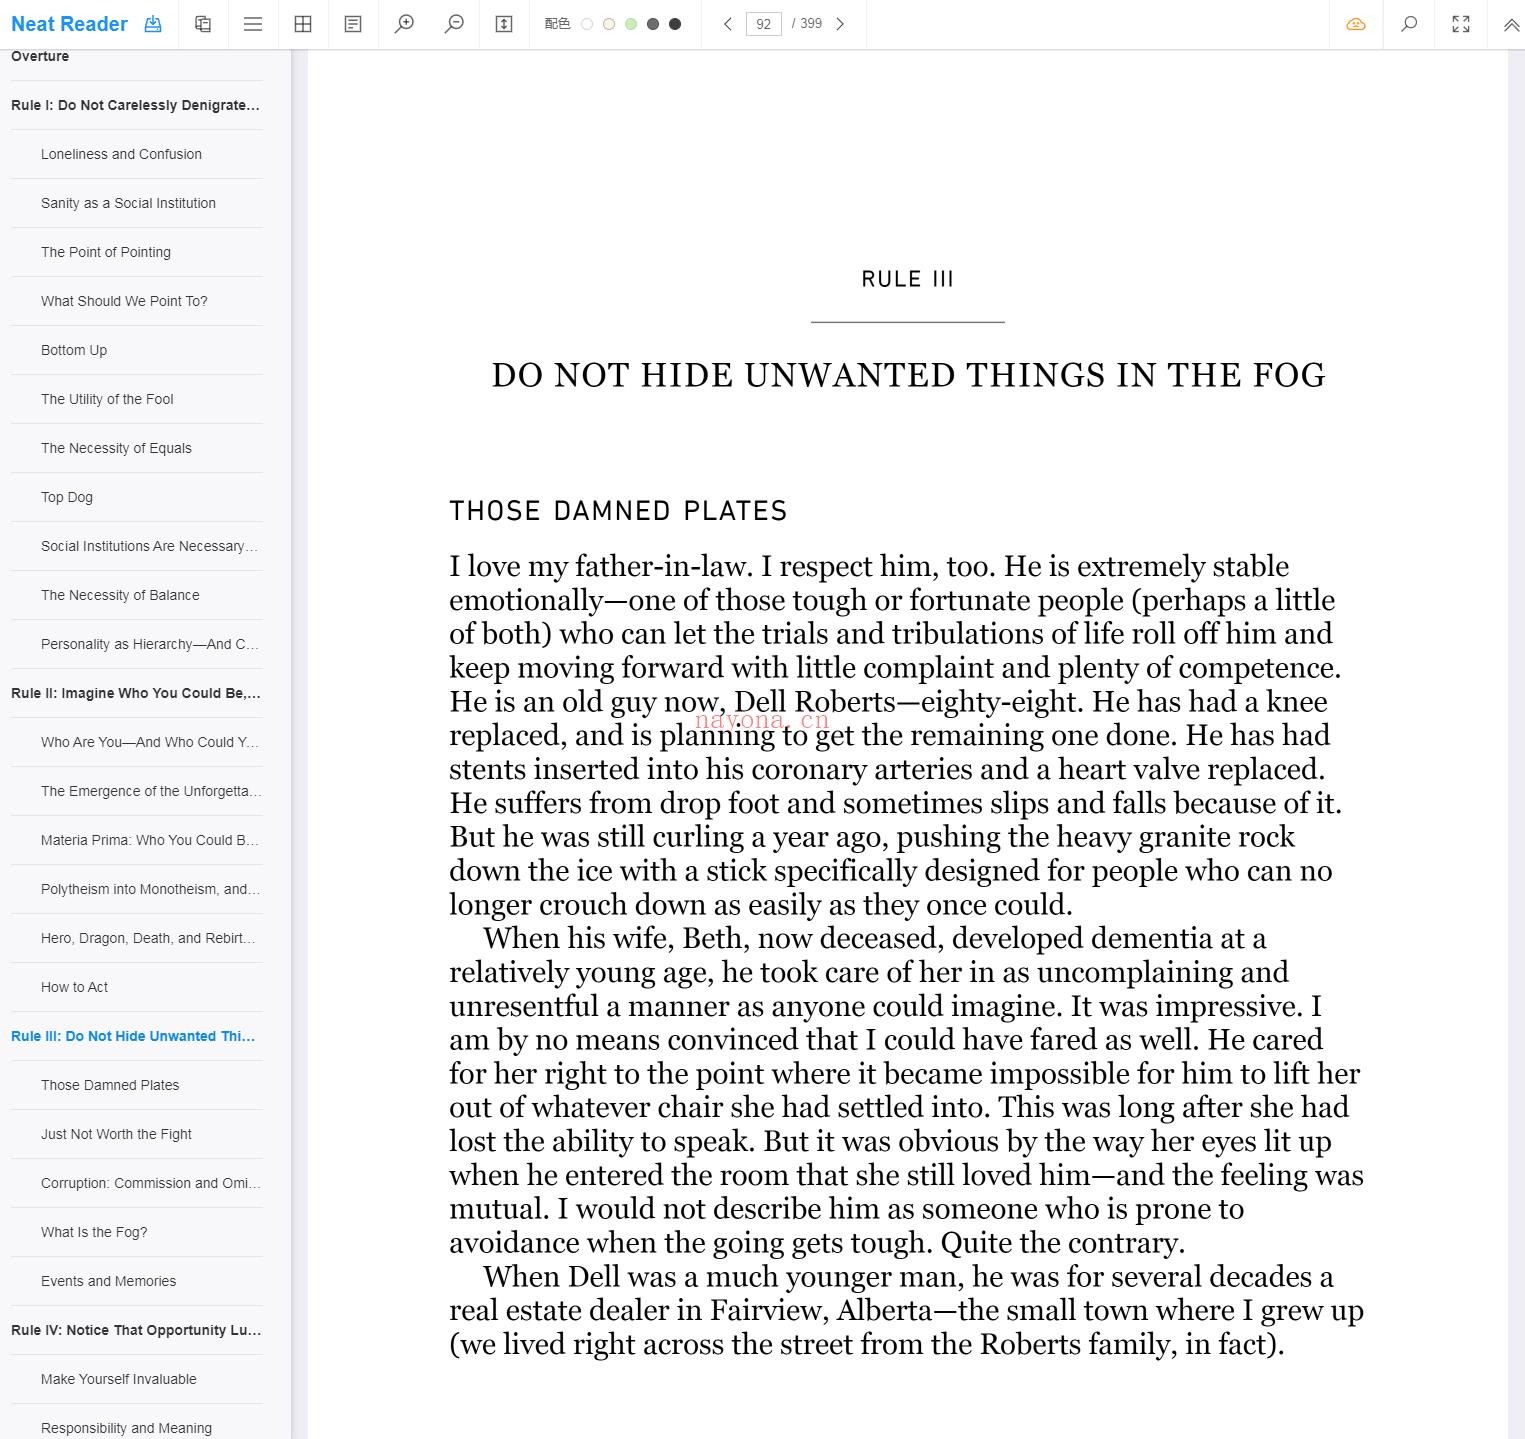Open What Is the Fog? section
Viewport: 1525px width, 1439px height.
(94, 1232)
